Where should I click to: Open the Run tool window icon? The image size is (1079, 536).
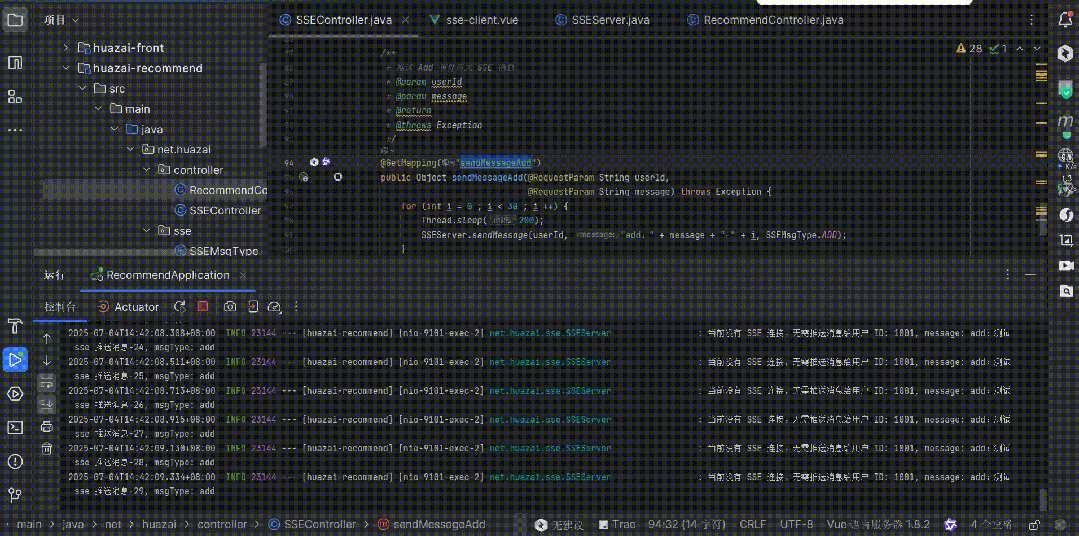click(14, 359)
